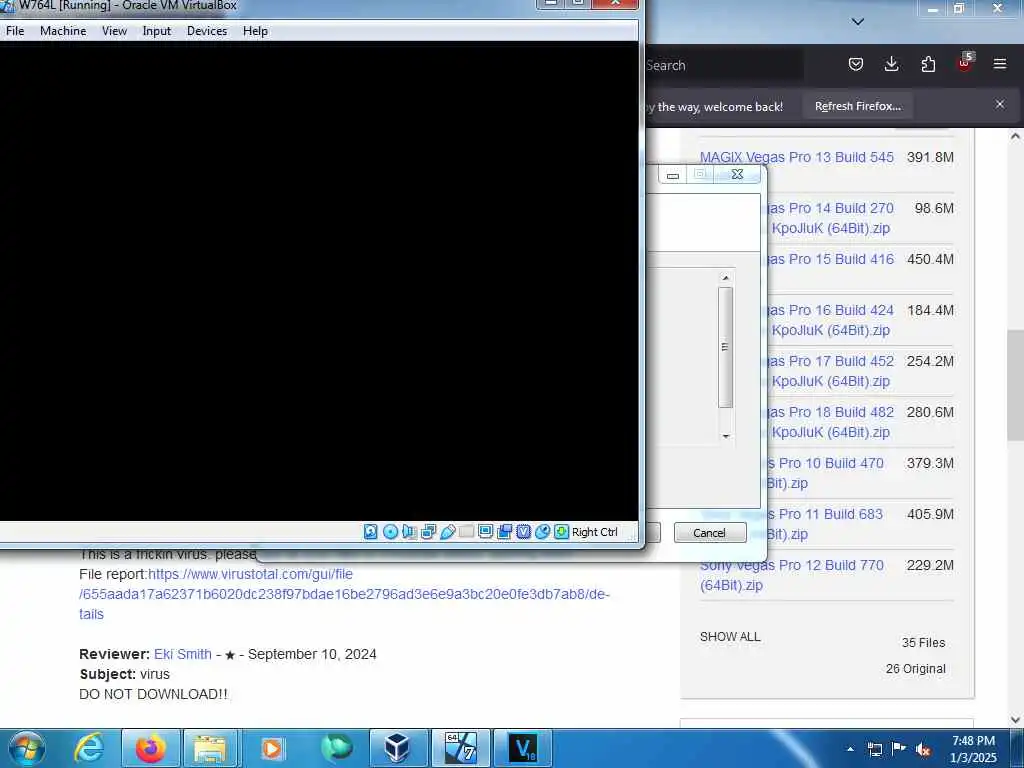Click the Vegas Pro V18 taskbar icon
Screen dimensions: 1024x768
tap(522, 748)
